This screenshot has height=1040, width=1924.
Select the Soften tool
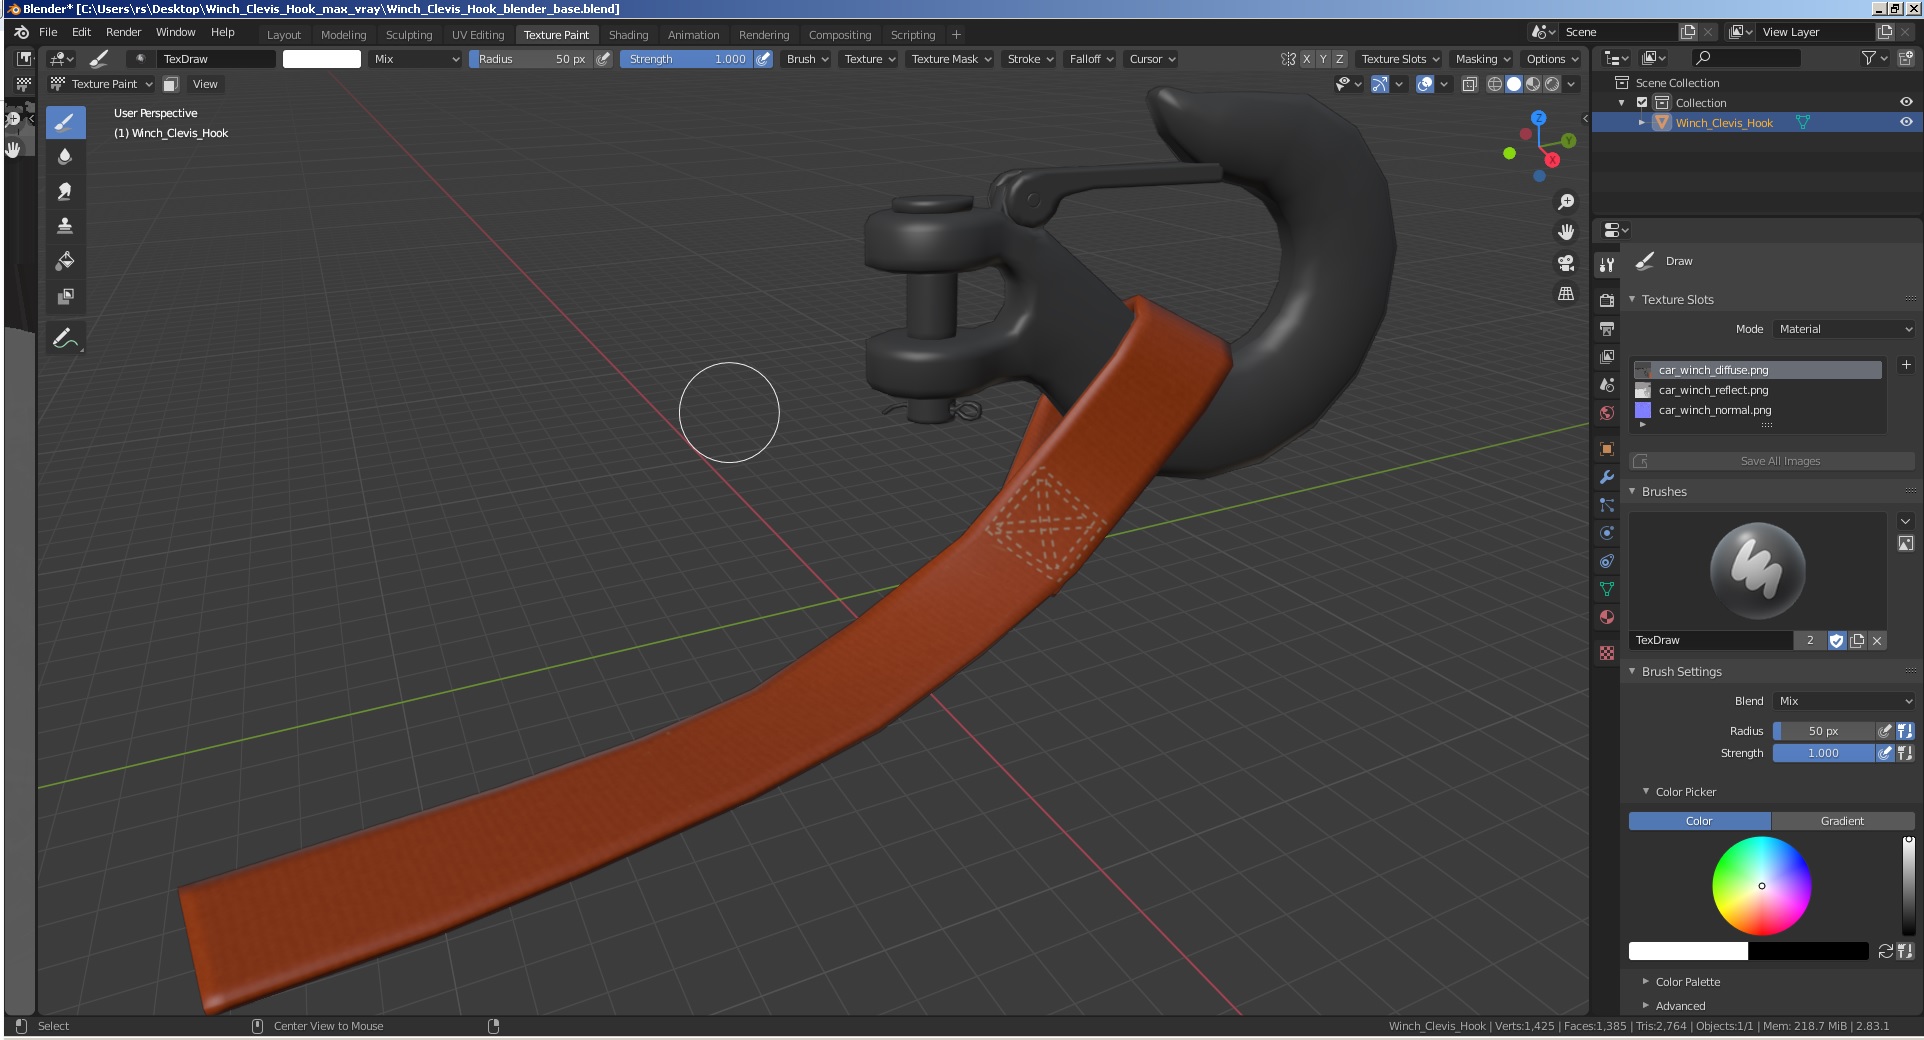point(65,157)
